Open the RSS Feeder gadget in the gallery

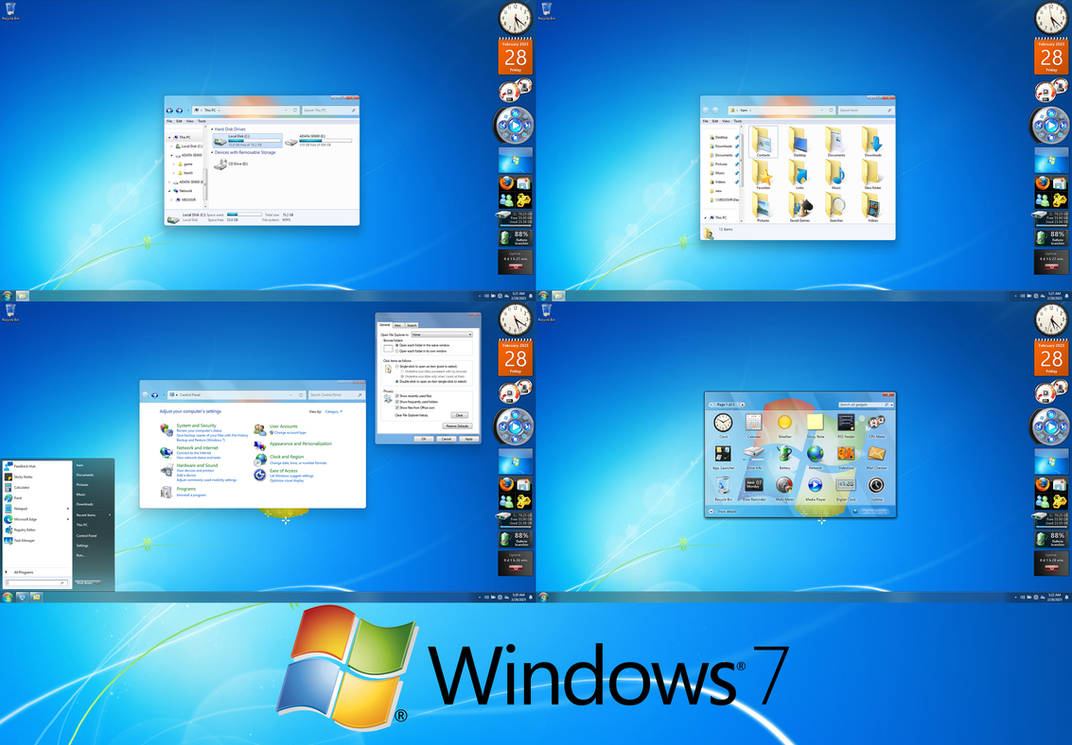click(846, 424)
